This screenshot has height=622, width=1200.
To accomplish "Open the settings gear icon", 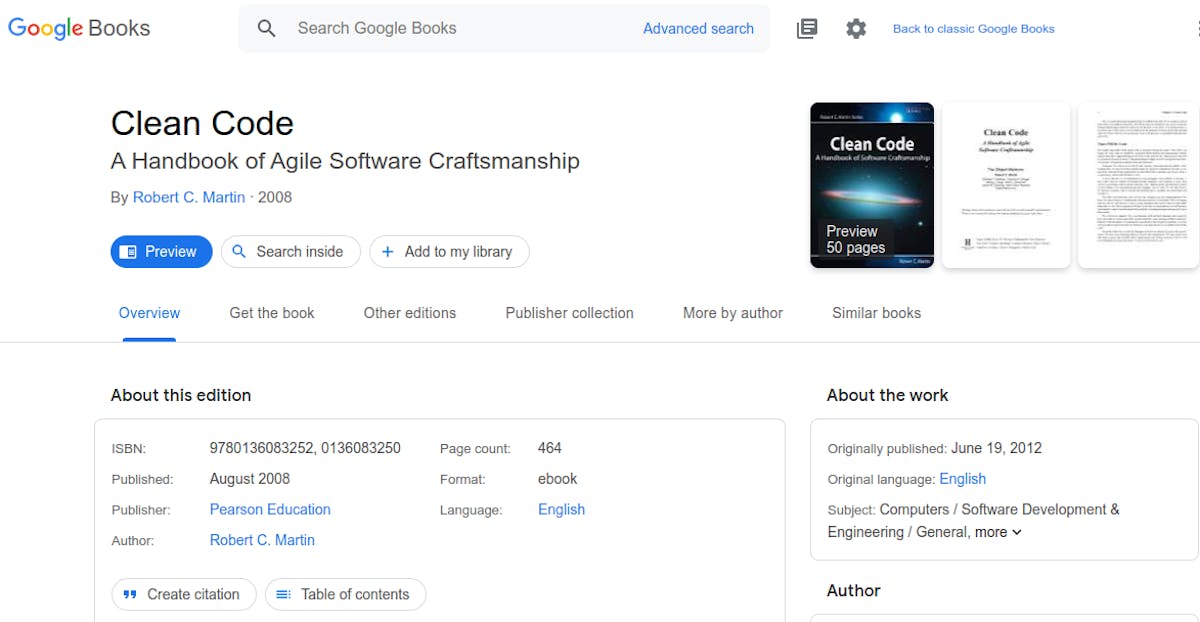I will pyautogui.click(x=856, y=29).
